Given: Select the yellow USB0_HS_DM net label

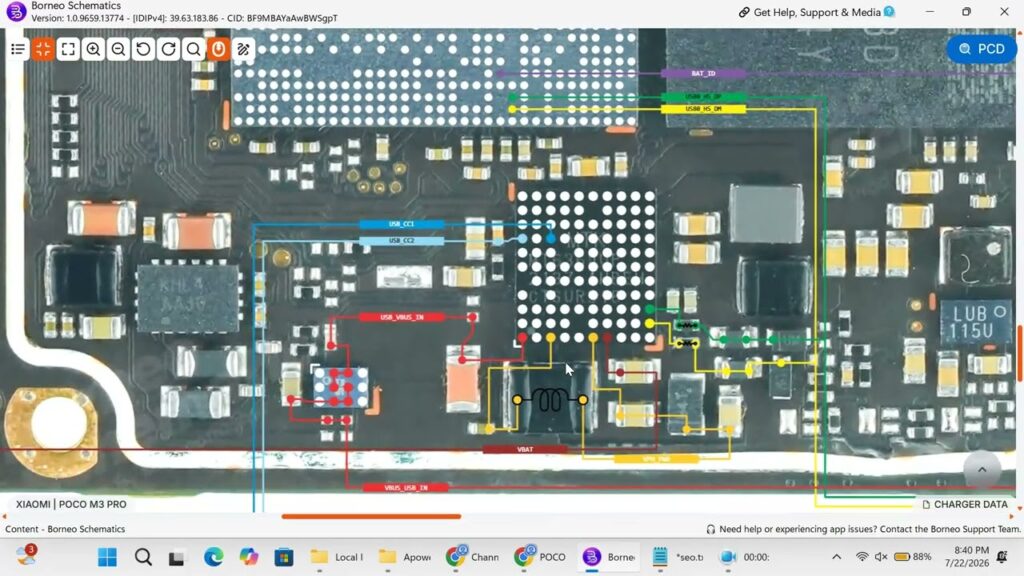Looking at the screenshot, I should pos(703,109).
